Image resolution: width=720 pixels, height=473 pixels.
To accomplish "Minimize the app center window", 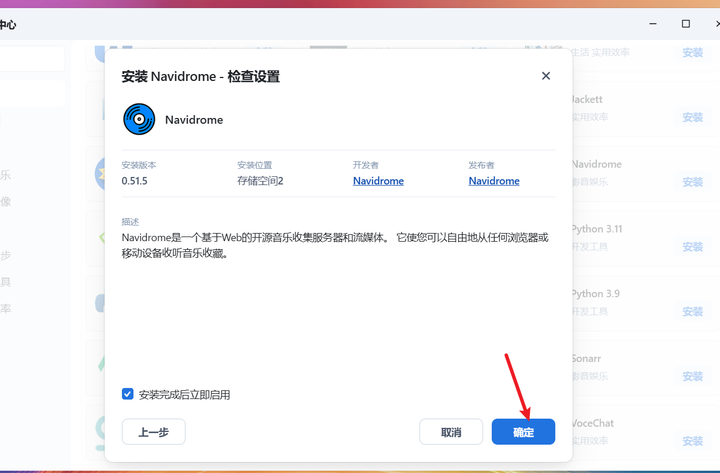I will 652,24.
